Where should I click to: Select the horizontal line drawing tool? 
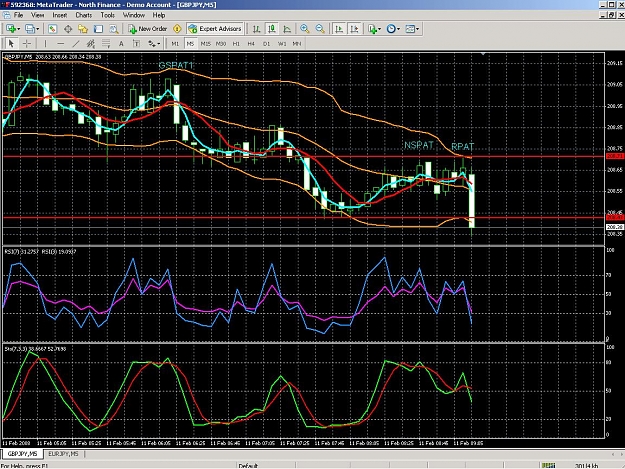[61, 43]
